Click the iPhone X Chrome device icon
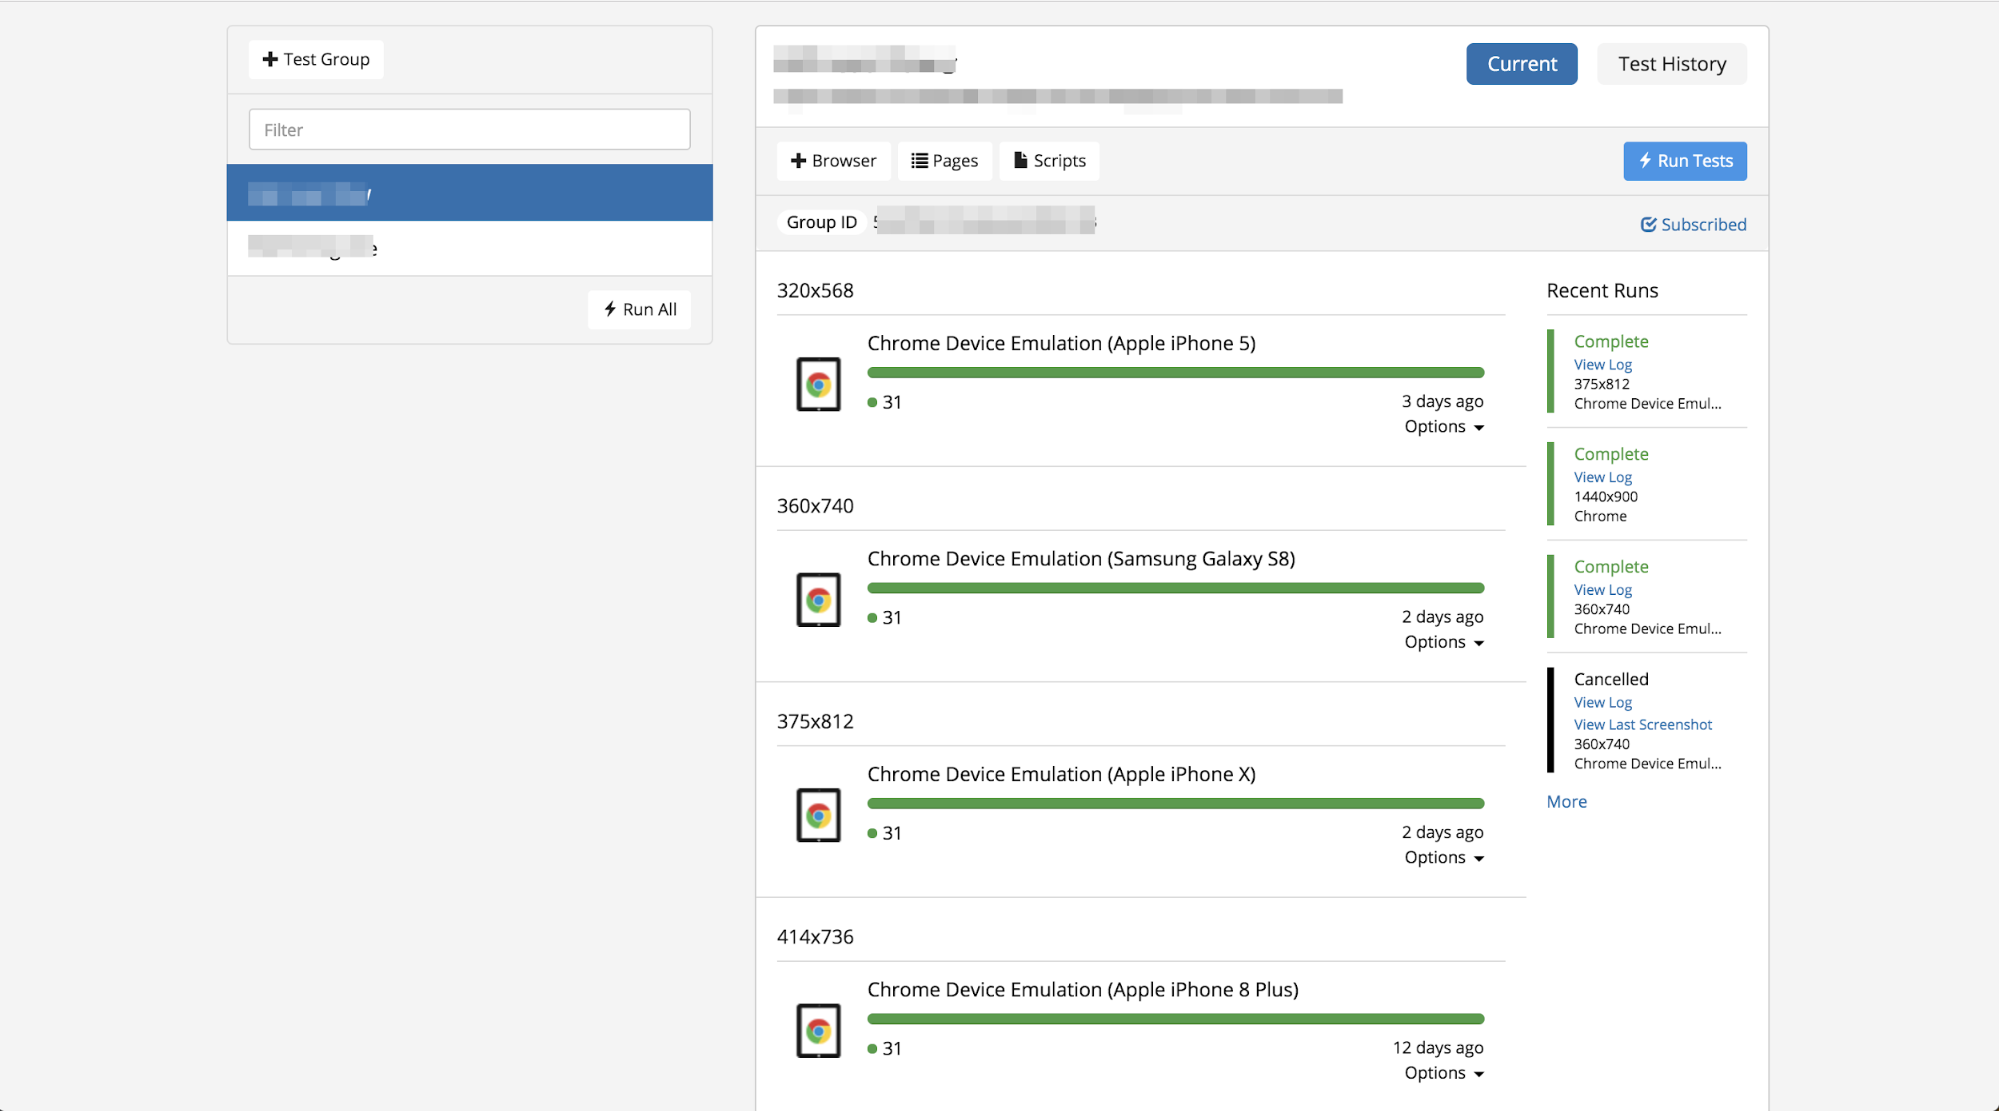The height and width of the screenshot is (1111, 1999). [818, 816]
